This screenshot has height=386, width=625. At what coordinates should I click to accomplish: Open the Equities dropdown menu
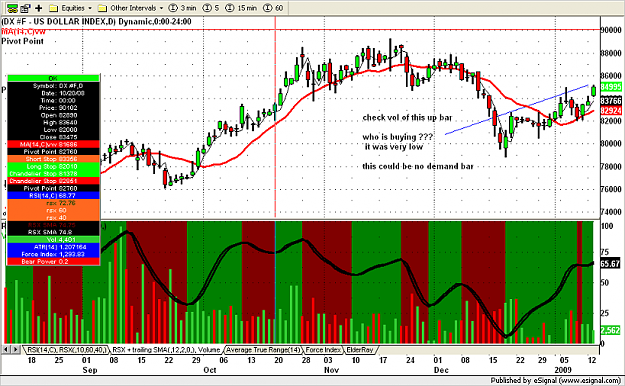pyautogui.click(x=76, y=8)
